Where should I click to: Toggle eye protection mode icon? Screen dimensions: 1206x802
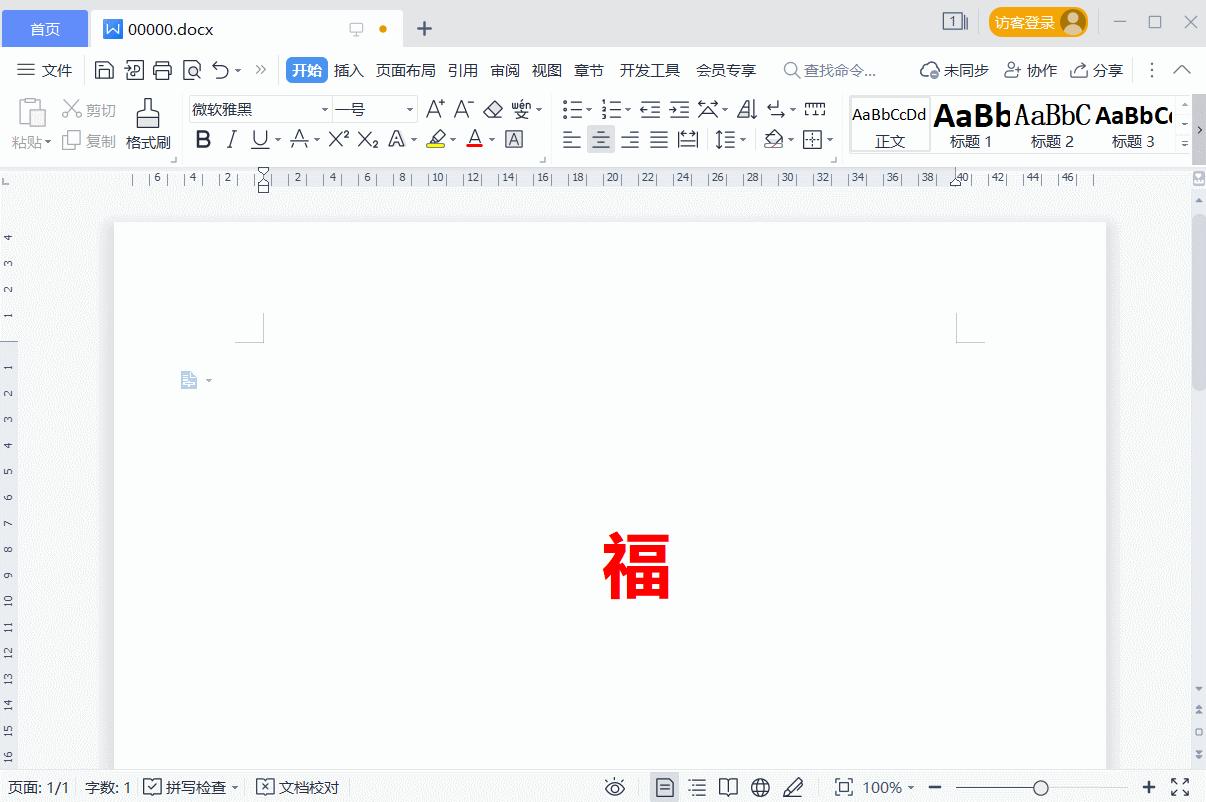pyautogui.click(x=615, y=788)
